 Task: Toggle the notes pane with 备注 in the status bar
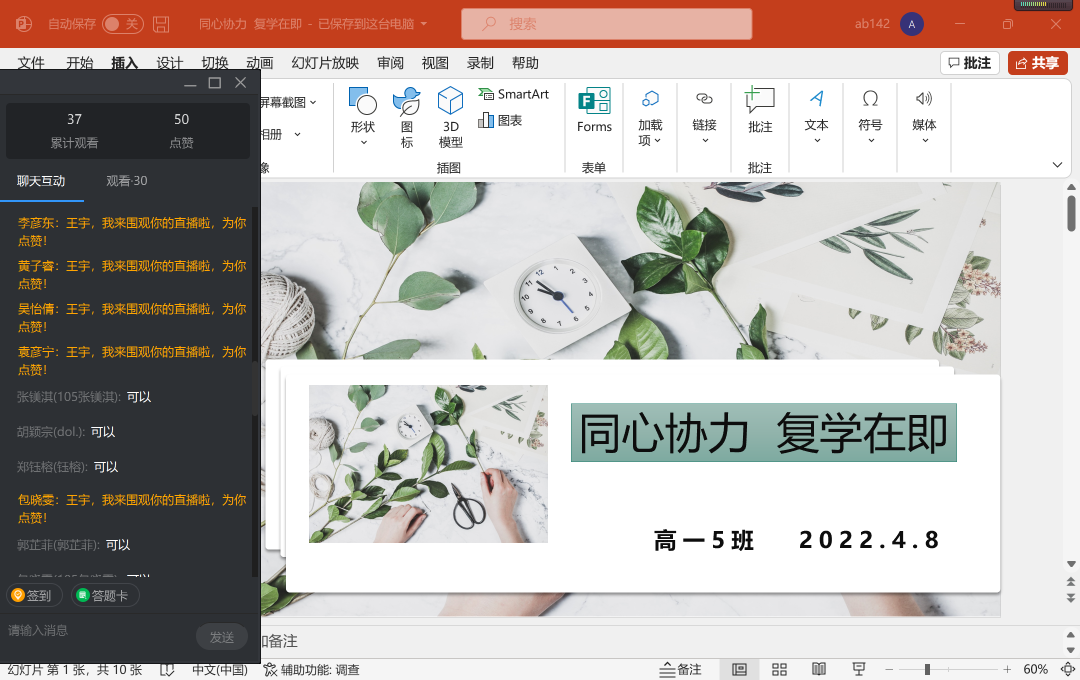[681, 670]
